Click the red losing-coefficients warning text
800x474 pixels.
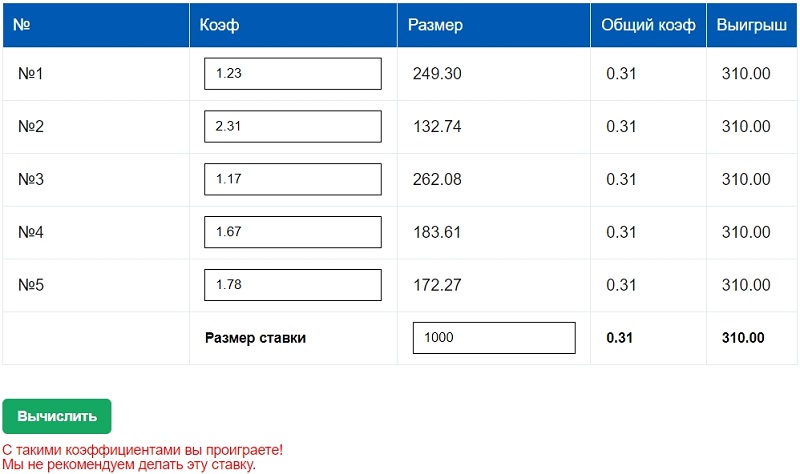pos(142,451)
